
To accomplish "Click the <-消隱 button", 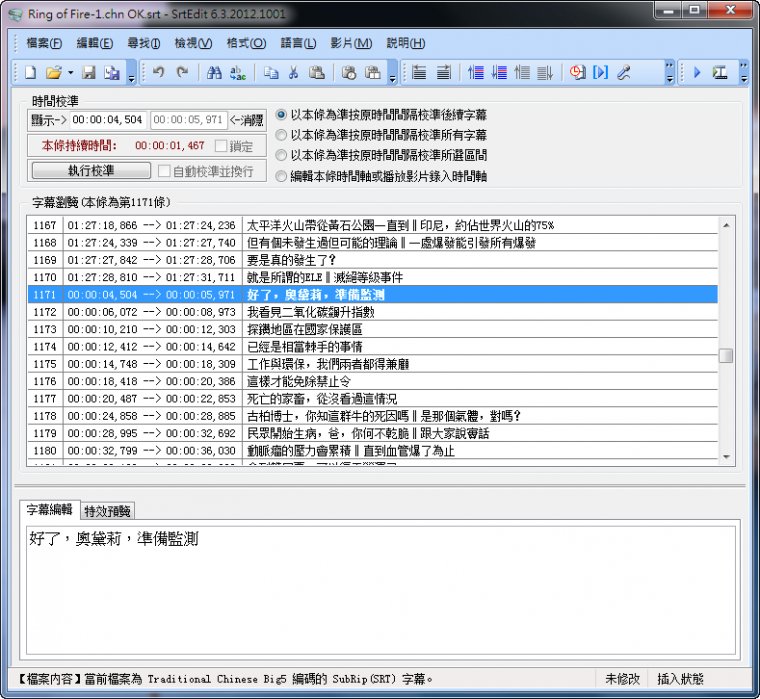I will (x=247, y=120).
